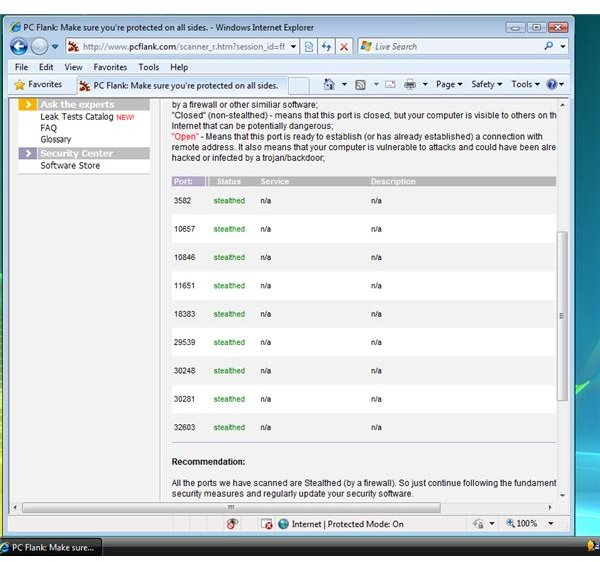Viewport: 600px width, 562px height.
Task: Click the Security Center arrow icon
Action: click(28, 153)
